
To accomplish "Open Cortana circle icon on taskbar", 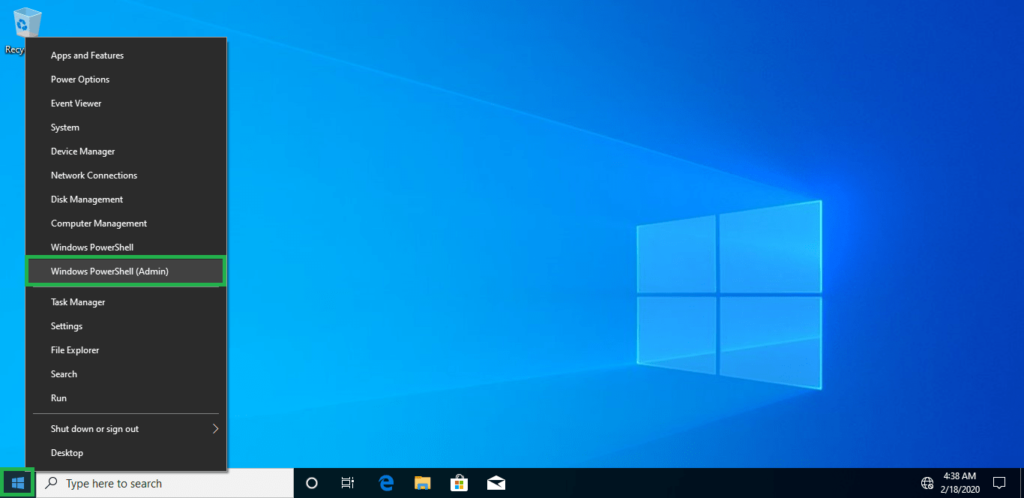I will [312, 484].
